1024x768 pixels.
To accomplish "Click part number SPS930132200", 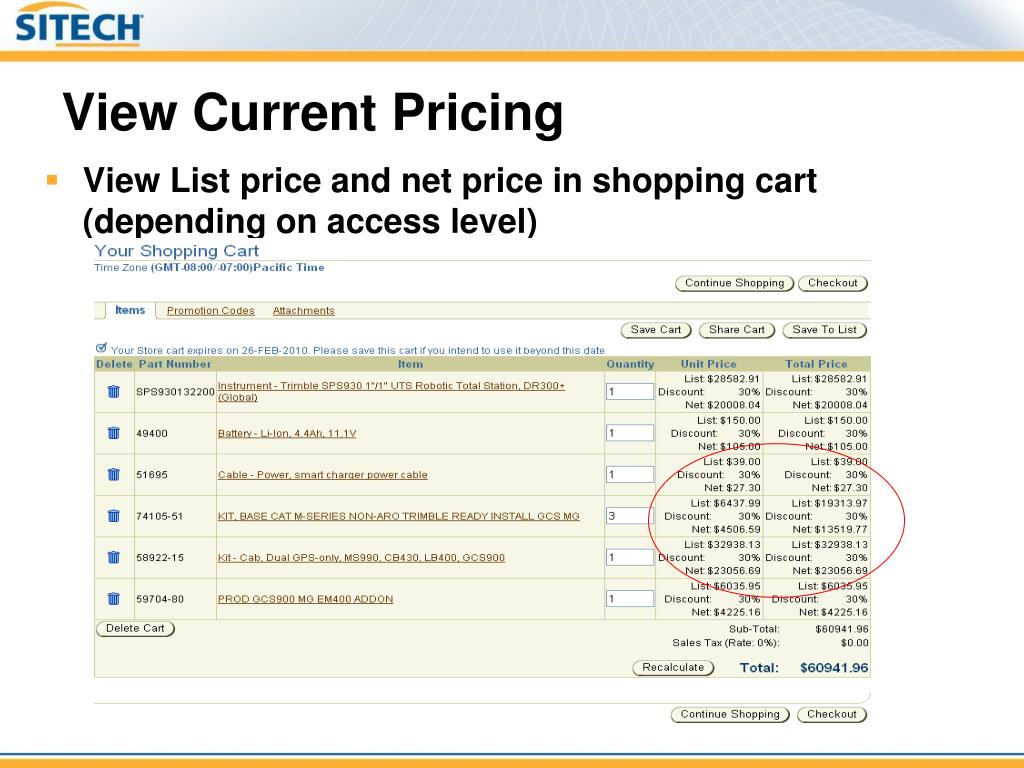I will [x=175, y=392].
